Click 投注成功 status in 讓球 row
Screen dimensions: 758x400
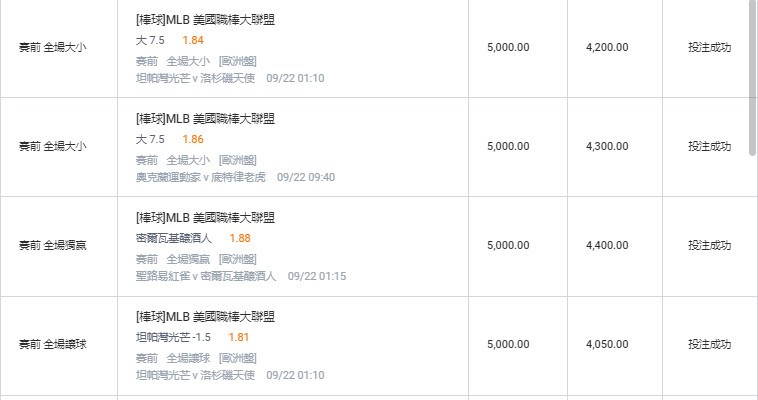(x=709, y=344)
